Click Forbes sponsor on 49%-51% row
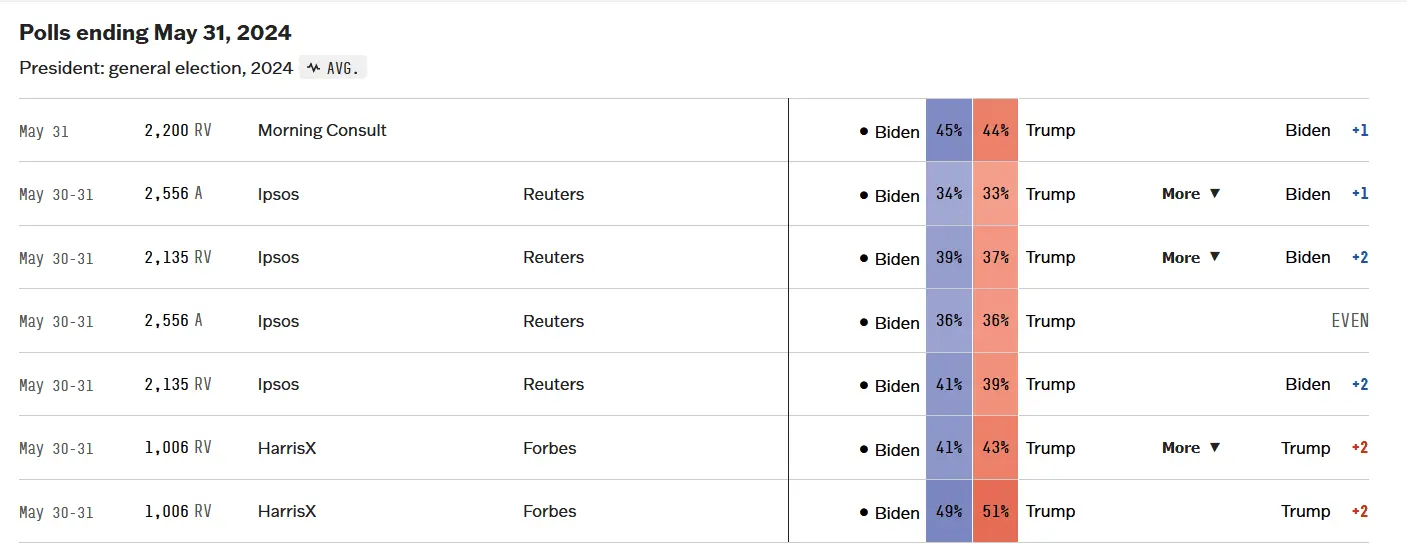1407x547 pixels. (x=549, y=511)
